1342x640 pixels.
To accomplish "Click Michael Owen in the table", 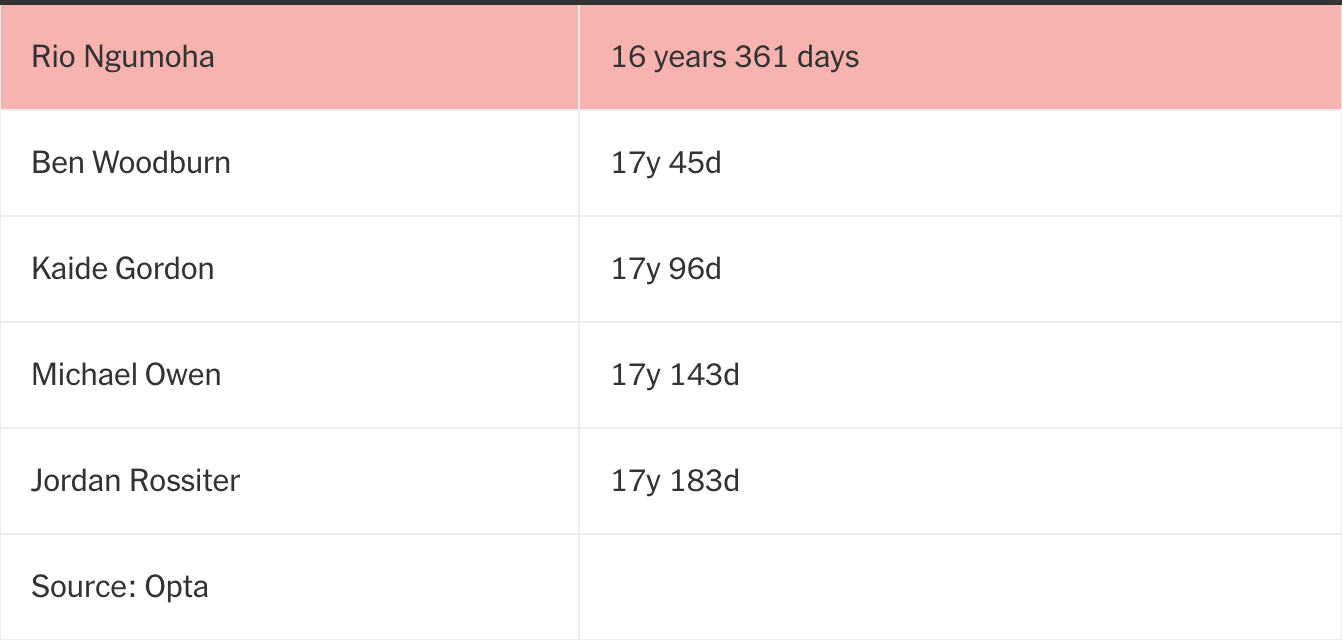I will tap(126, 375).
